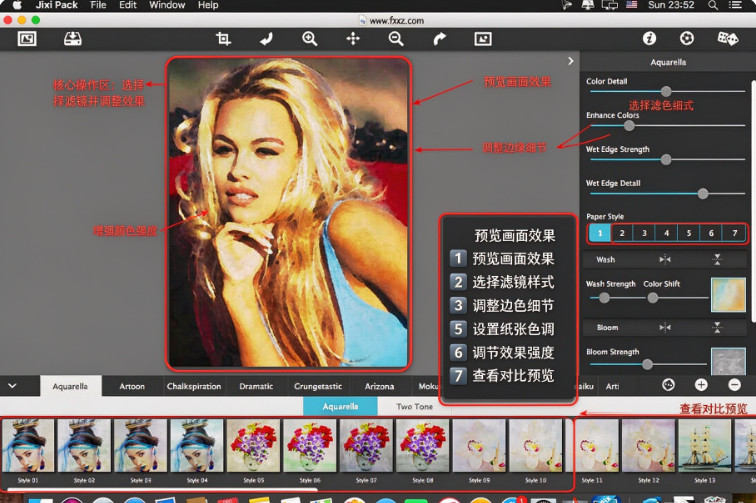Switch to the Chalkspiration tab

click(194, 386)
